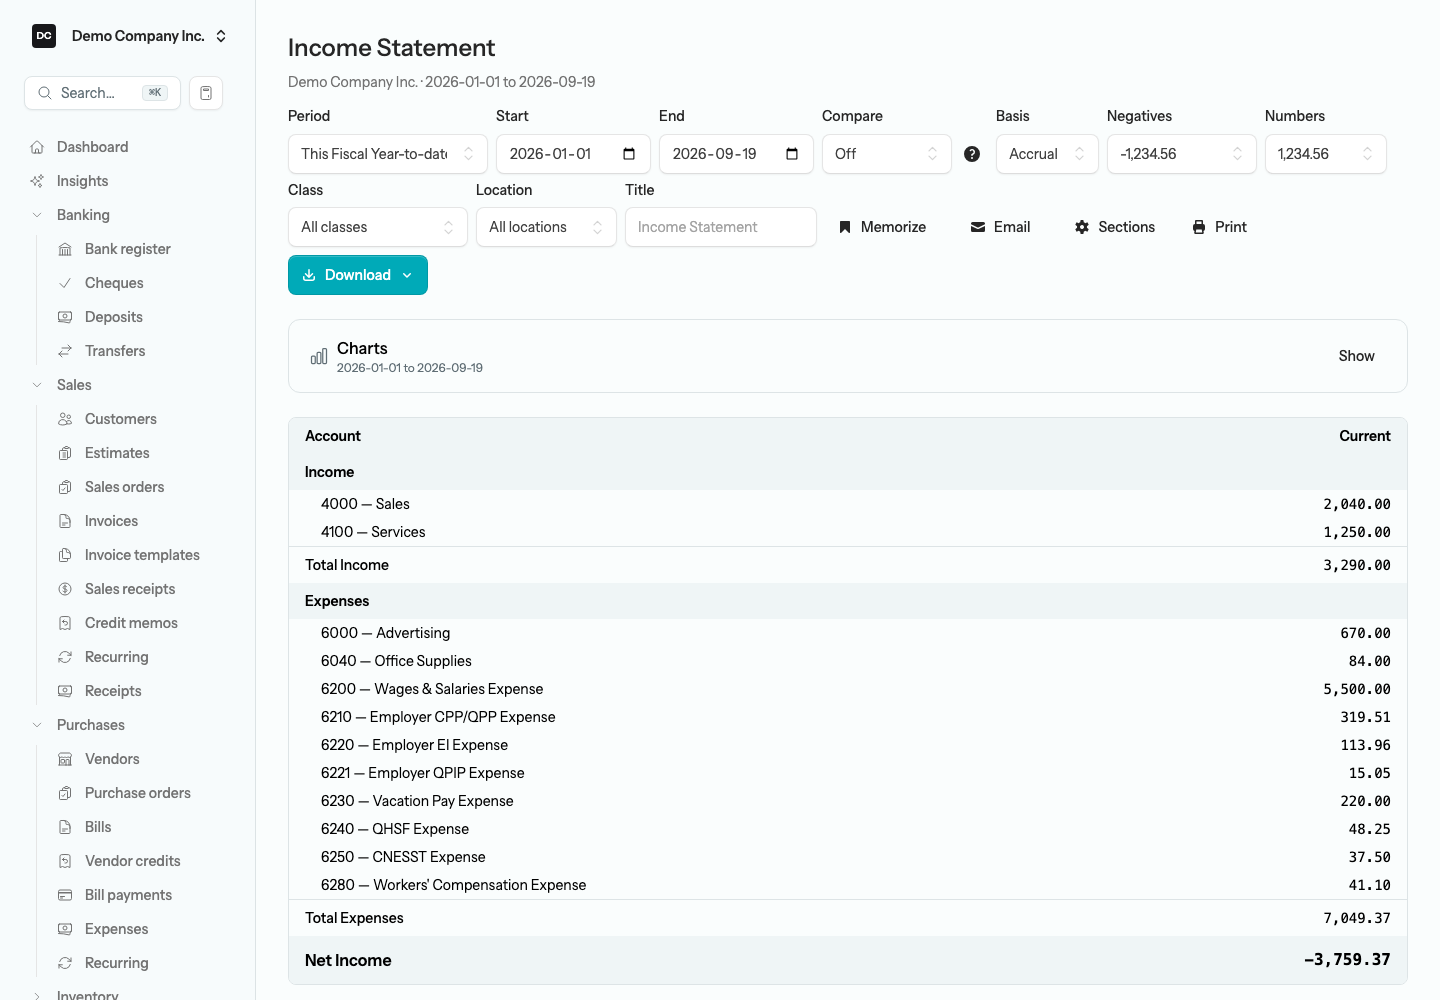Click the Transfers arrows icon
Screen dimensions: 1440x1000
pyautogui.click(x=65, y=351)
